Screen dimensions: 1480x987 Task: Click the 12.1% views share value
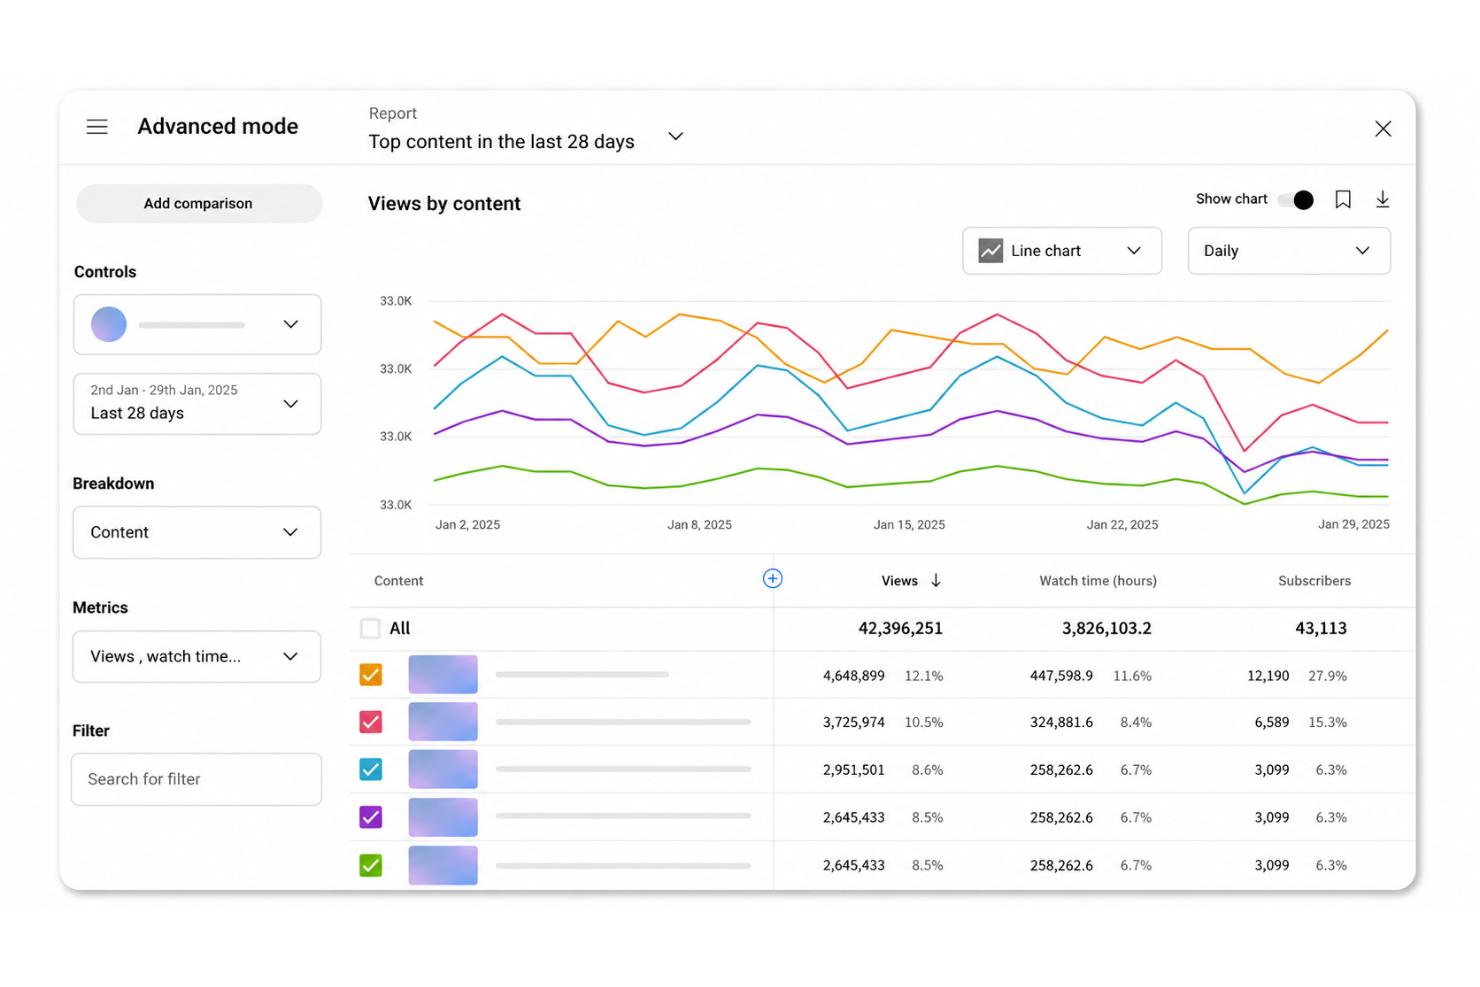[x=924, y=676]
